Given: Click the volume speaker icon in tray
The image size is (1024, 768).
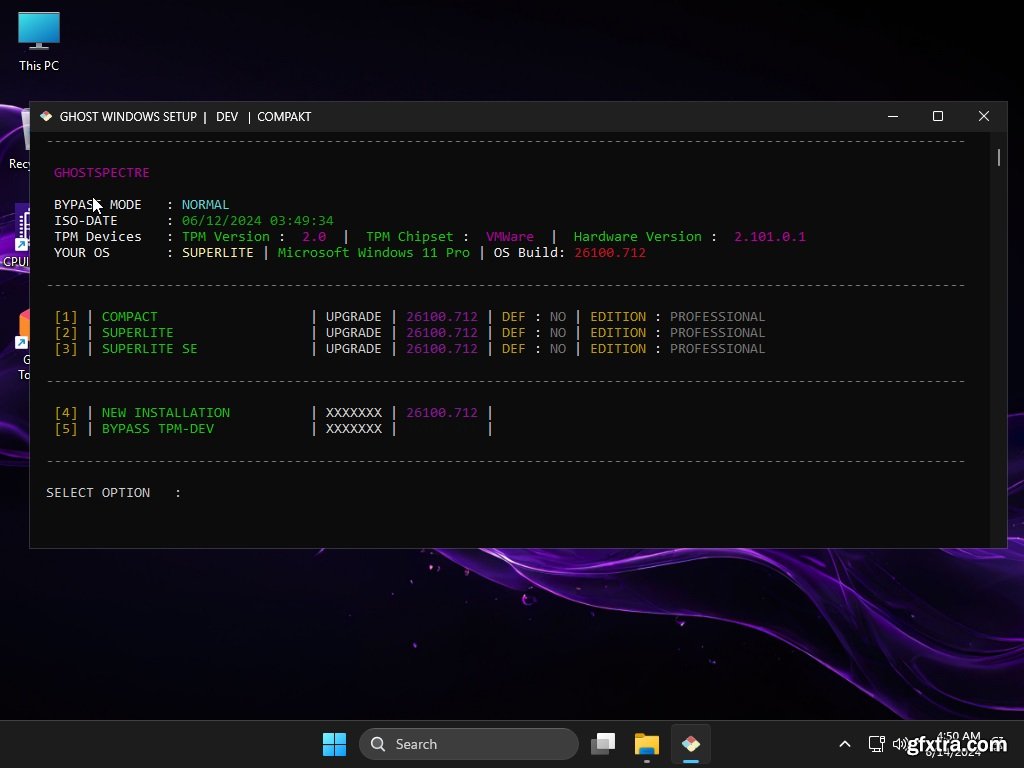Looking at the screenshot, I should 899,744.
